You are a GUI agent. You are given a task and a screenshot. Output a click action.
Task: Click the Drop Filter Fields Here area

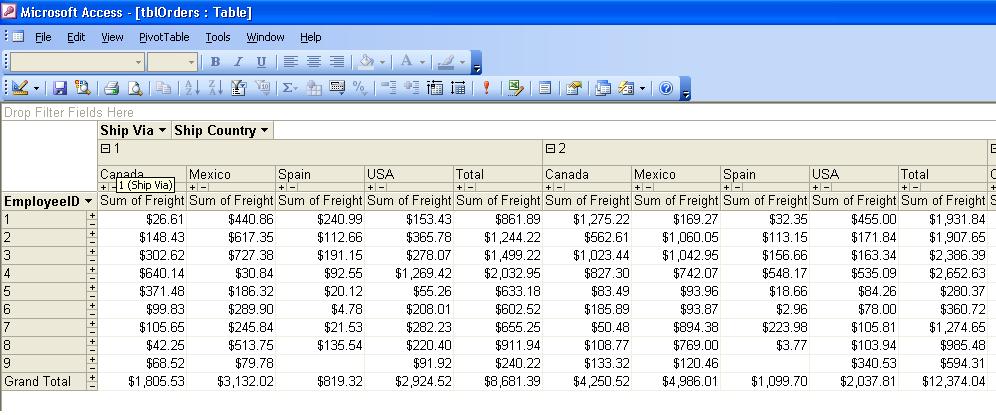pyautogui.click(x=498, y=112)
